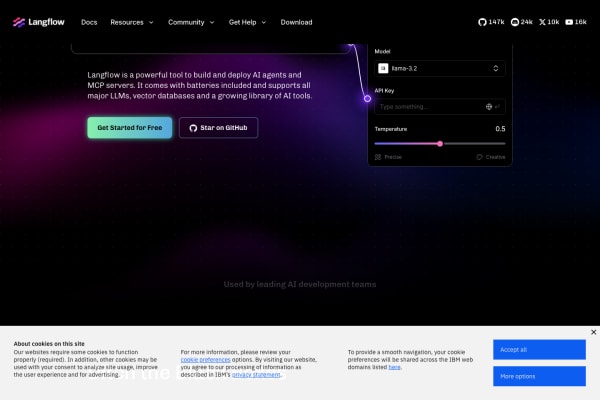Click the Star on GitHub button

tap(218, 127)
